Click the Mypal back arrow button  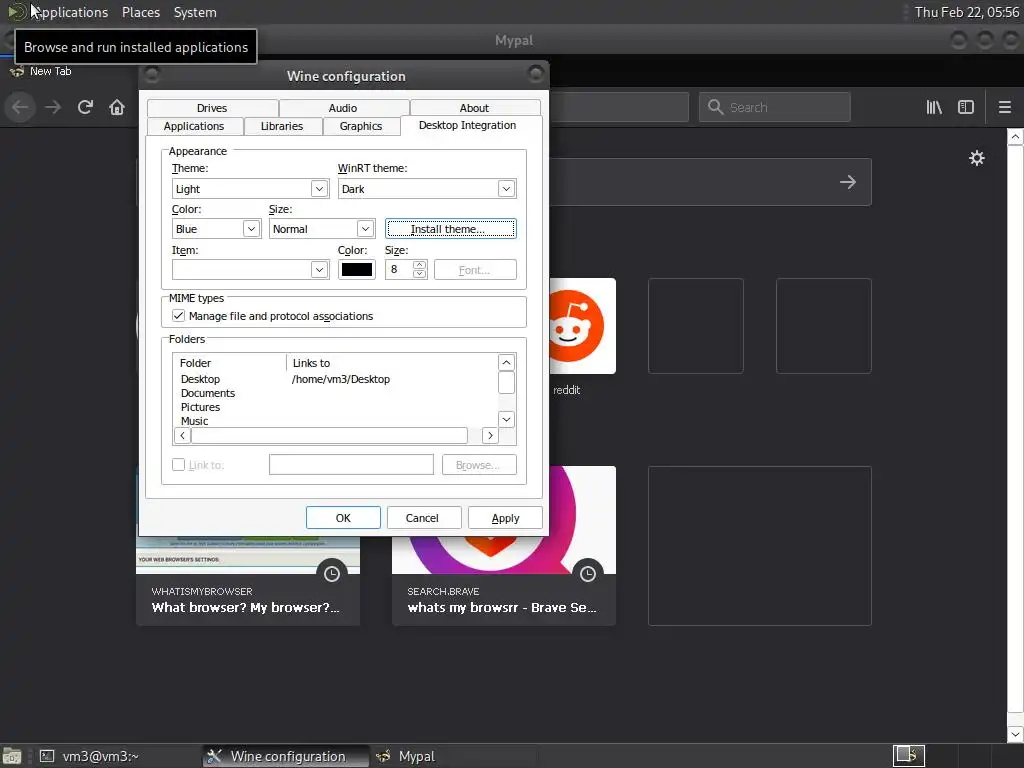coord(20,107)
